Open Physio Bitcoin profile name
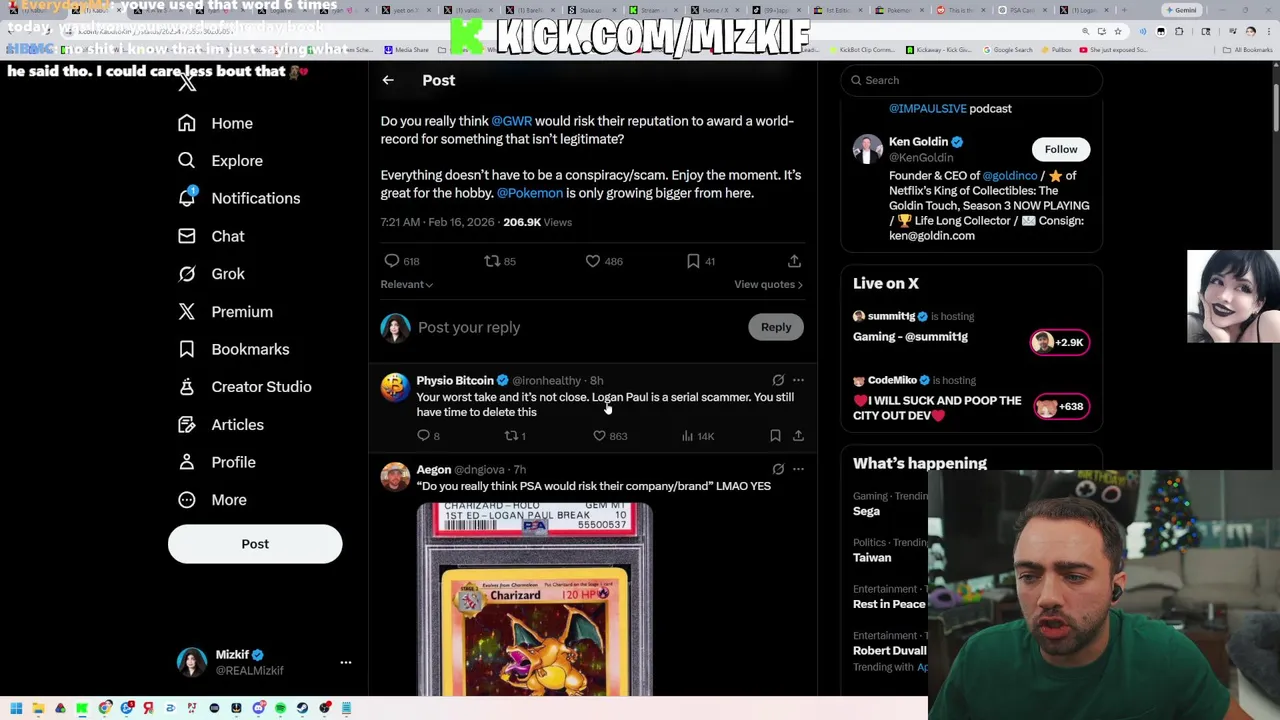 tap(455, 380)
